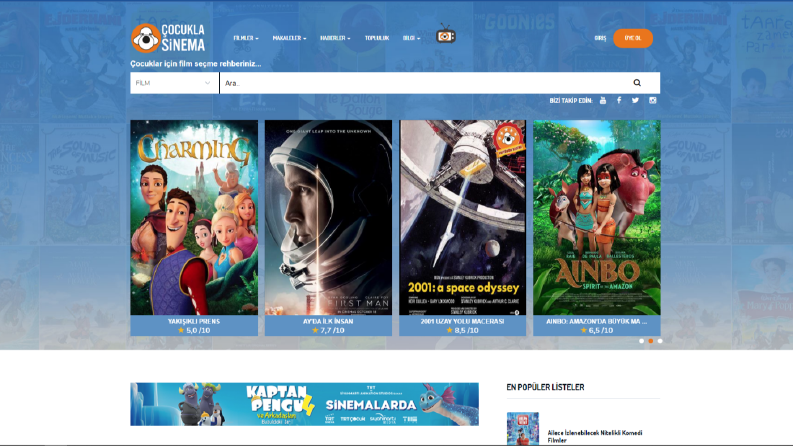This screenshot has height=446, width=793.
Task: Open the Ainbo movie poster
Action: click(597, 217)
